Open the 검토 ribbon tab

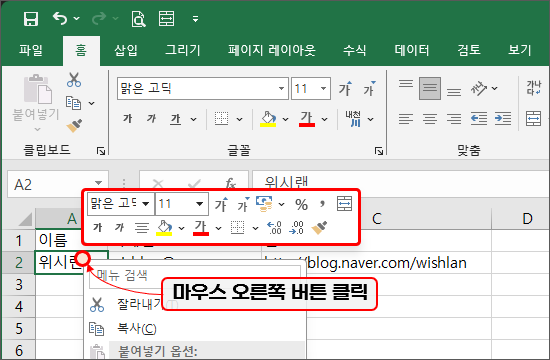[469, 50]
